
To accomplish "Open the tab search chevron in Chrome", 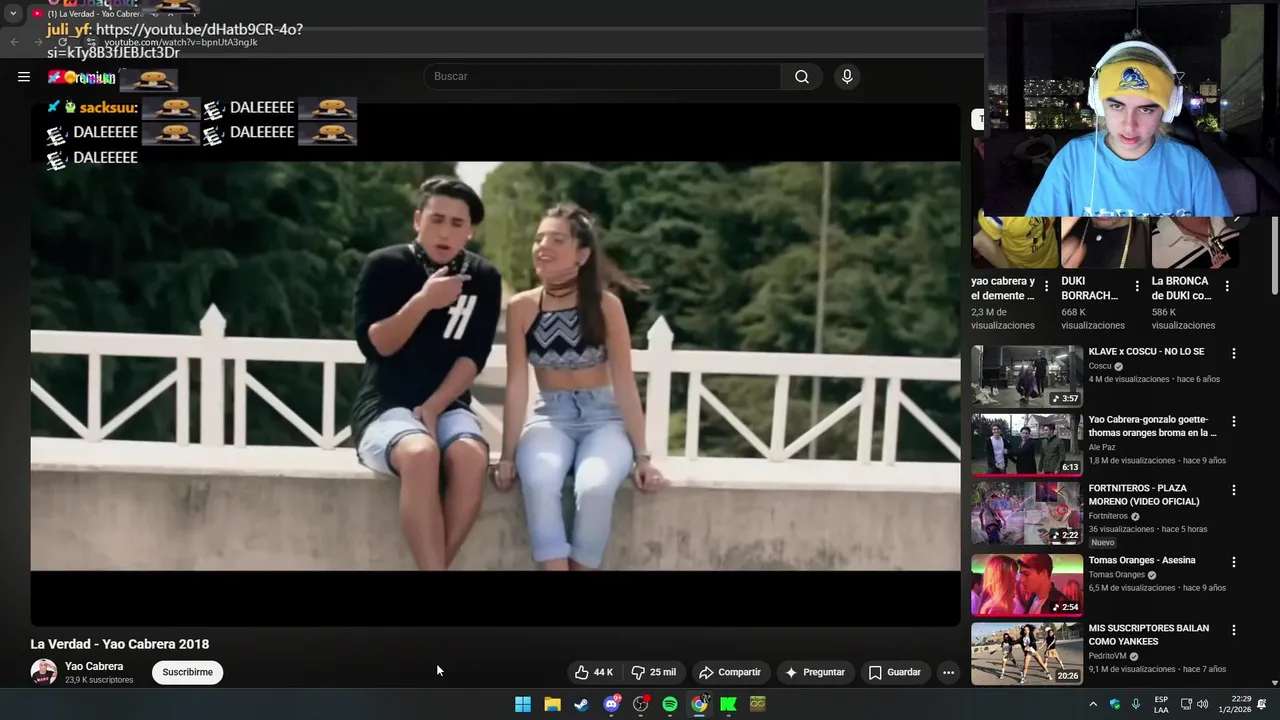I will click(x=13, y=13).
